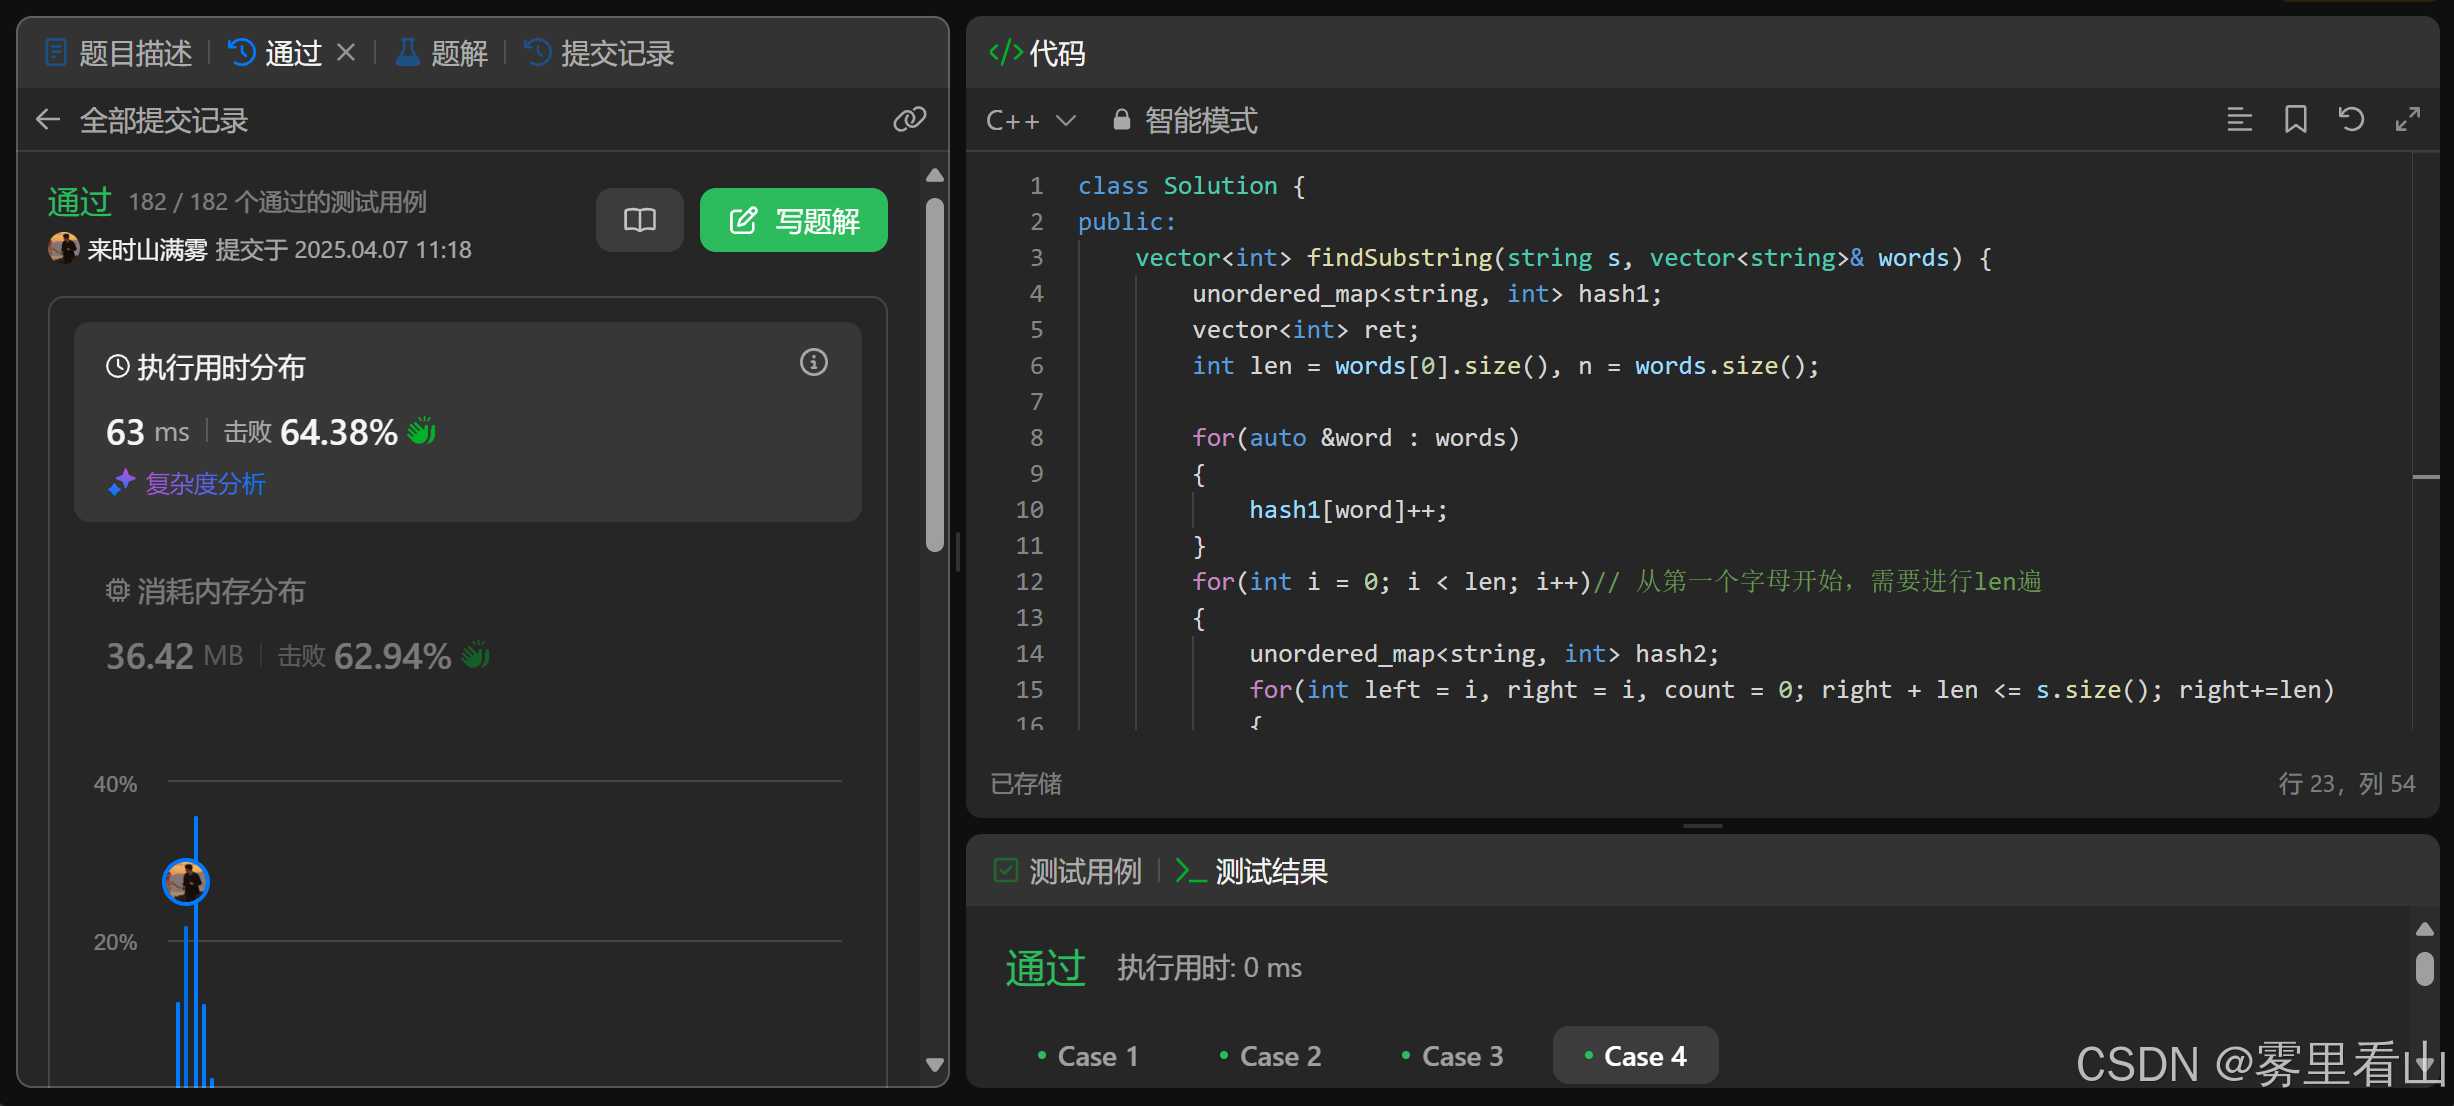Open the C++ language dropdown

click(1030, 120)
